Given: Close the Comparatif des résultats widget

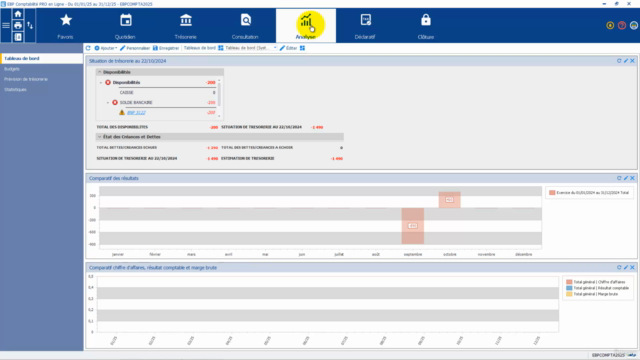Looking at the screenshot, I should [632, 178].
